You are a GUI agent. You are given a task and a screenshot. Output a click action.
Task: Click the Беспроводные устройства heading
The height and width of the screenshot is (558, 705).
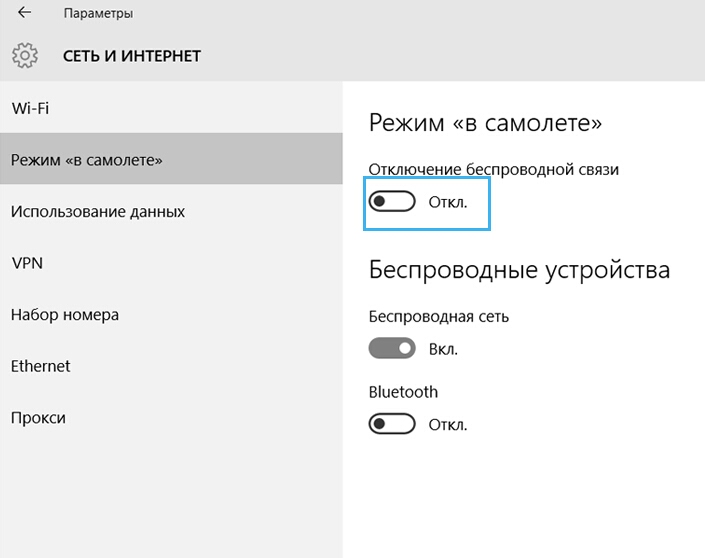519,271
